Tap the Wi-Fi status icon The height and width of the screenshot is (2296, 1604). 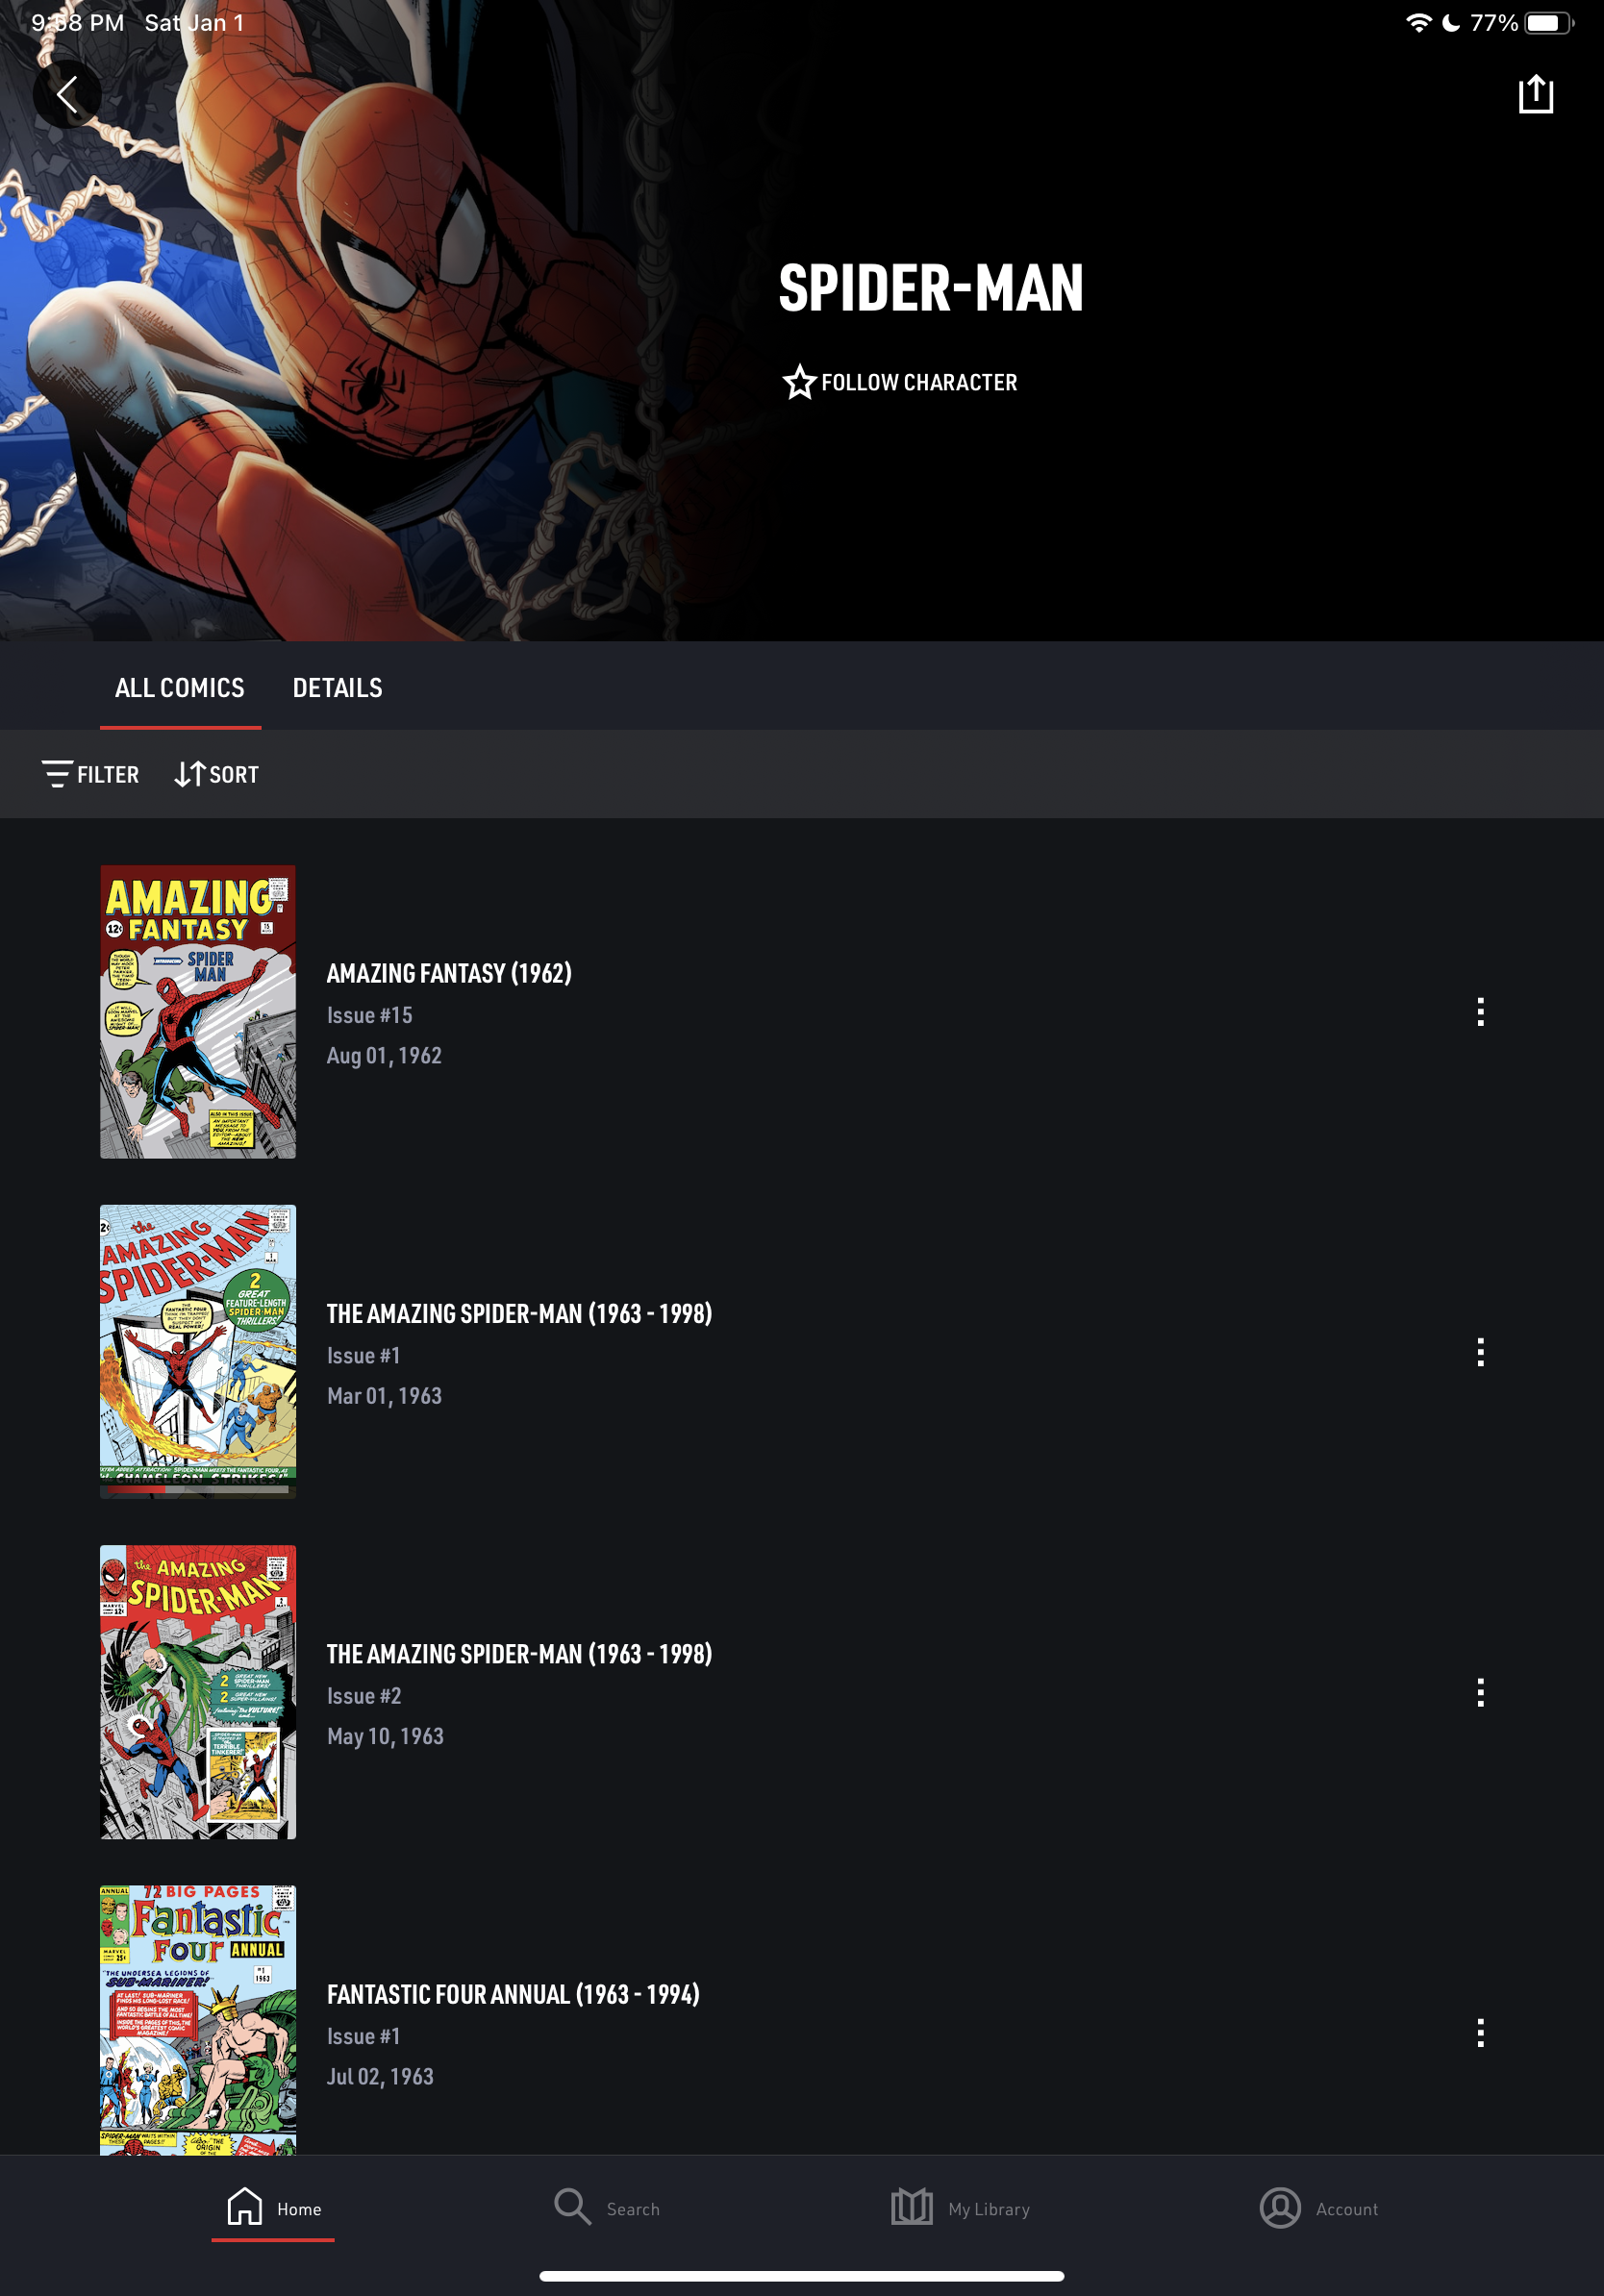pos(1418,22)
